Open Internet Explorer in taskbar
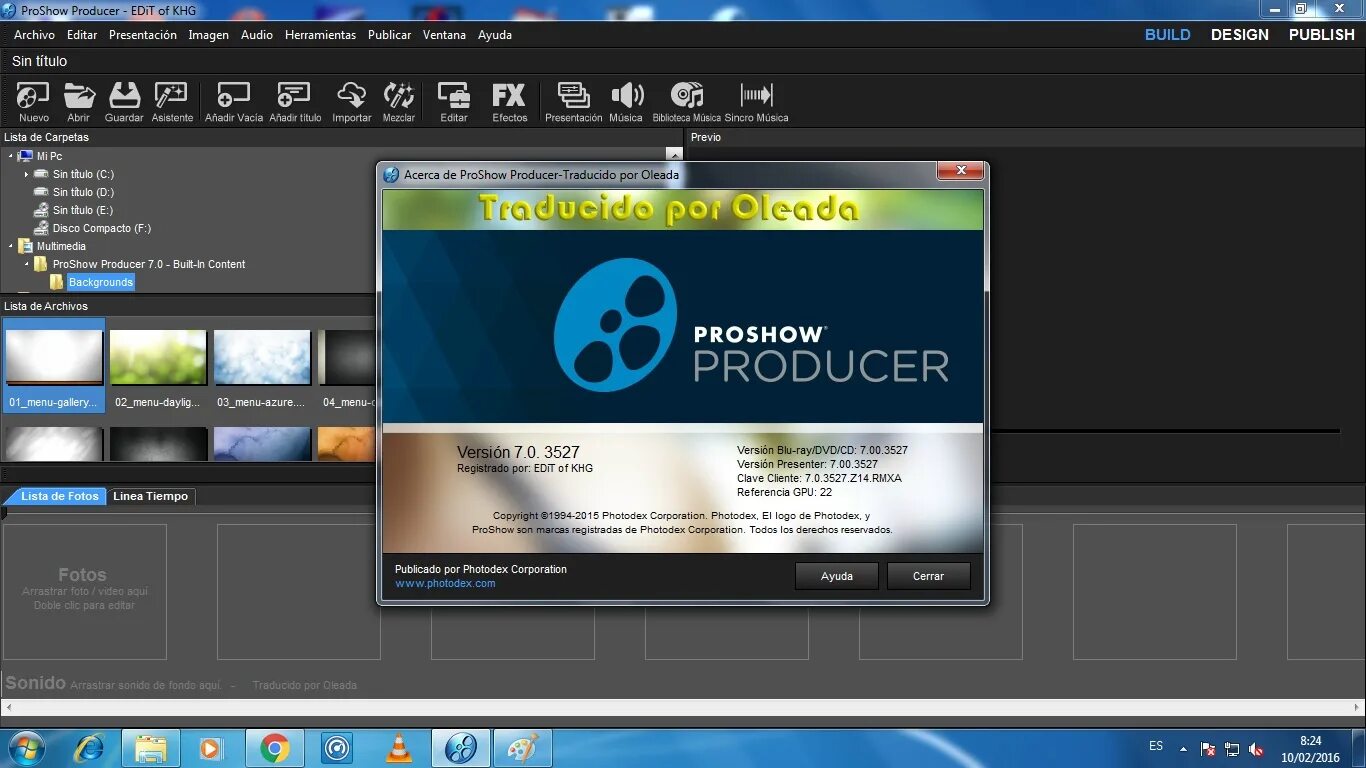The width and height of the screenshot is (1366, 768). point(88,748)
